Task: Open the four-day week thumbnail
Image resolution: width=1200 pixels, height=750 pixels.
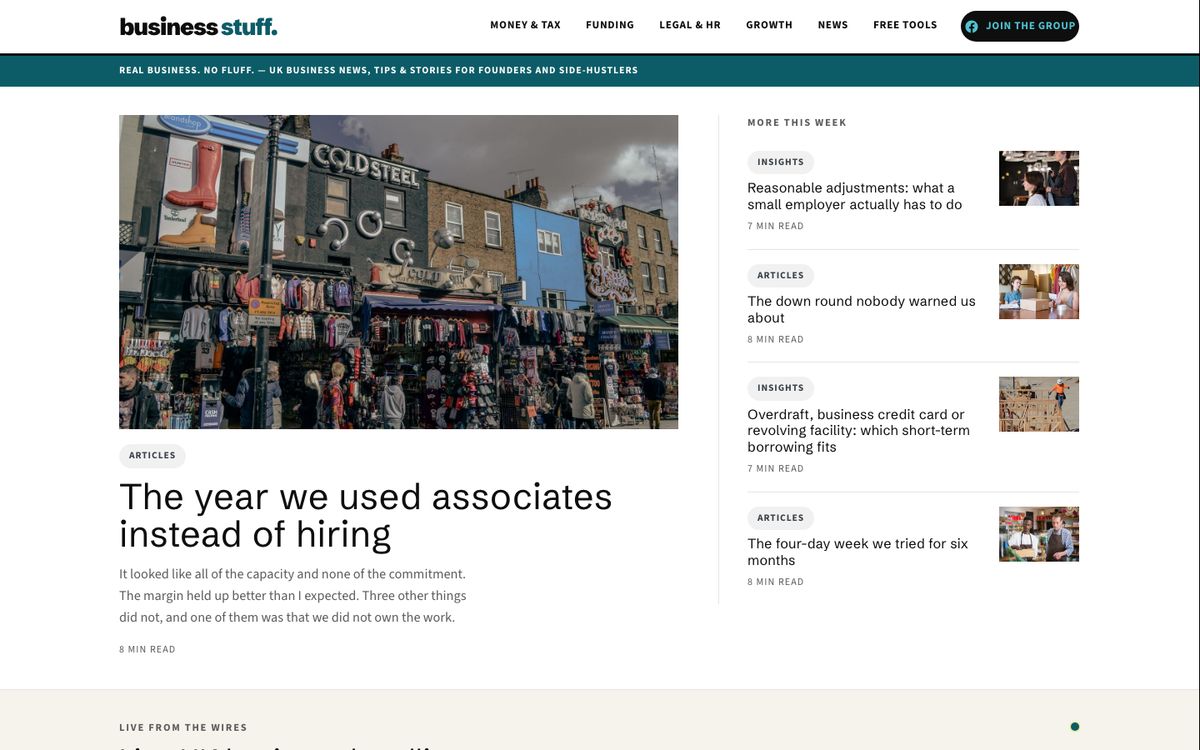Action: (1039, 534)
